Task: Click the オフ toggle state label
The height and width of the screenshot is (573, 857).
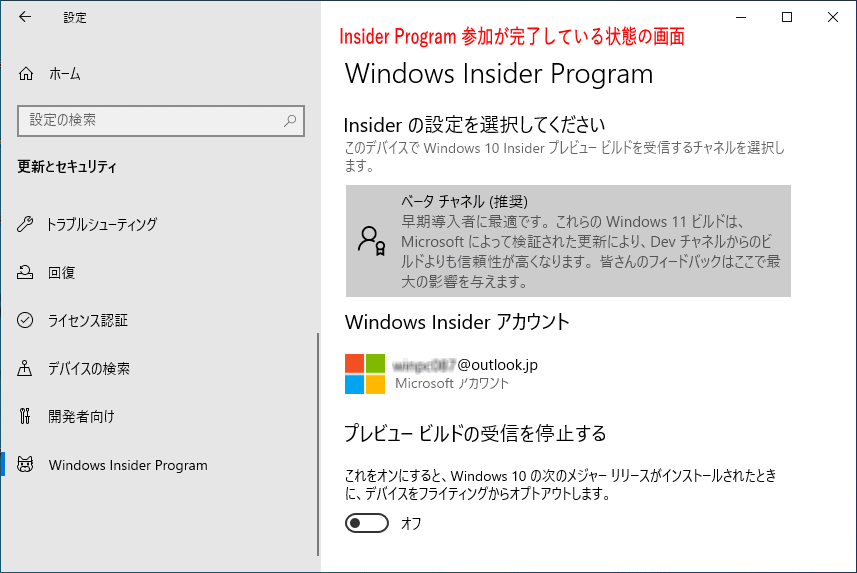Action: (411, 524)
